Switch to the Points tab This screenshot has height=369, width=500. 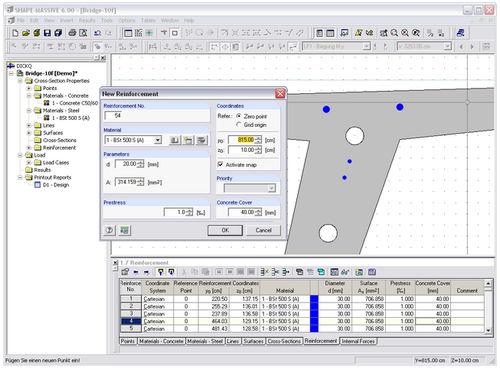pyautogui.click(x=128, y=341)
